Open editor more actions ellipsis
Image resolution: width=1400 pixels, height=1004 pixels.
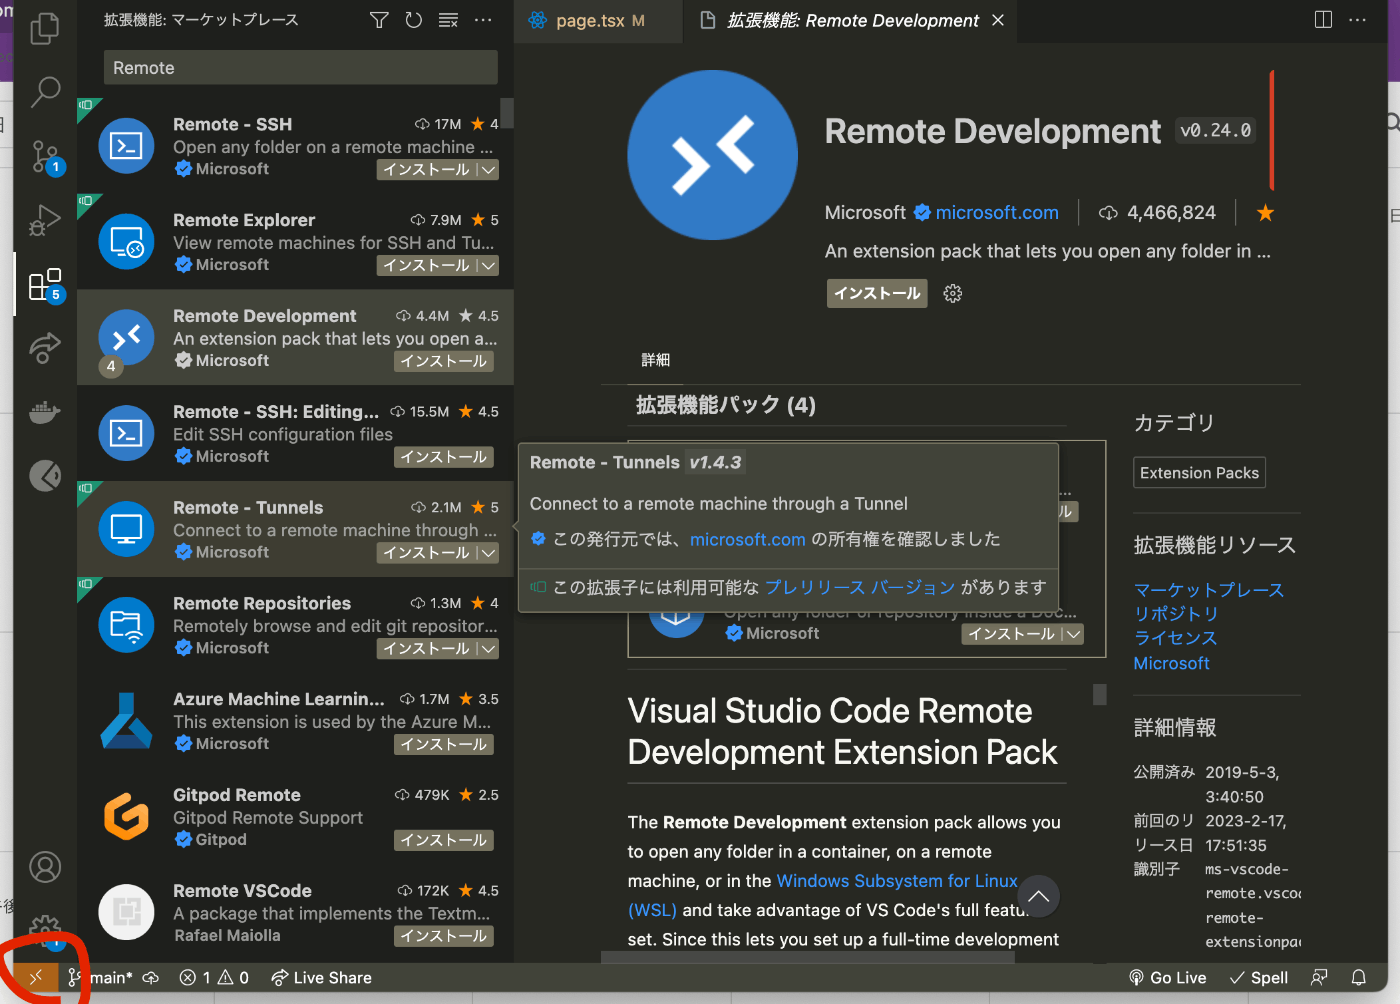tap(1357, 20)
